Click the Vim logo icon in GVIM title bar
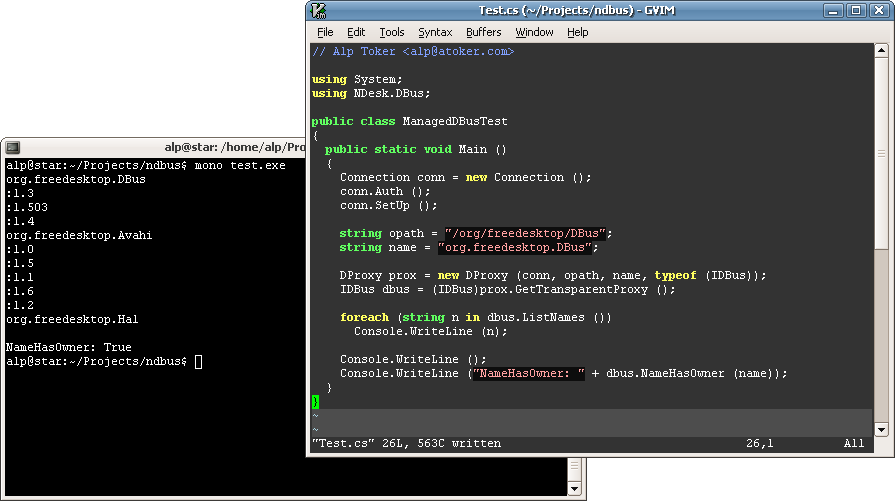 click(319, 11)
